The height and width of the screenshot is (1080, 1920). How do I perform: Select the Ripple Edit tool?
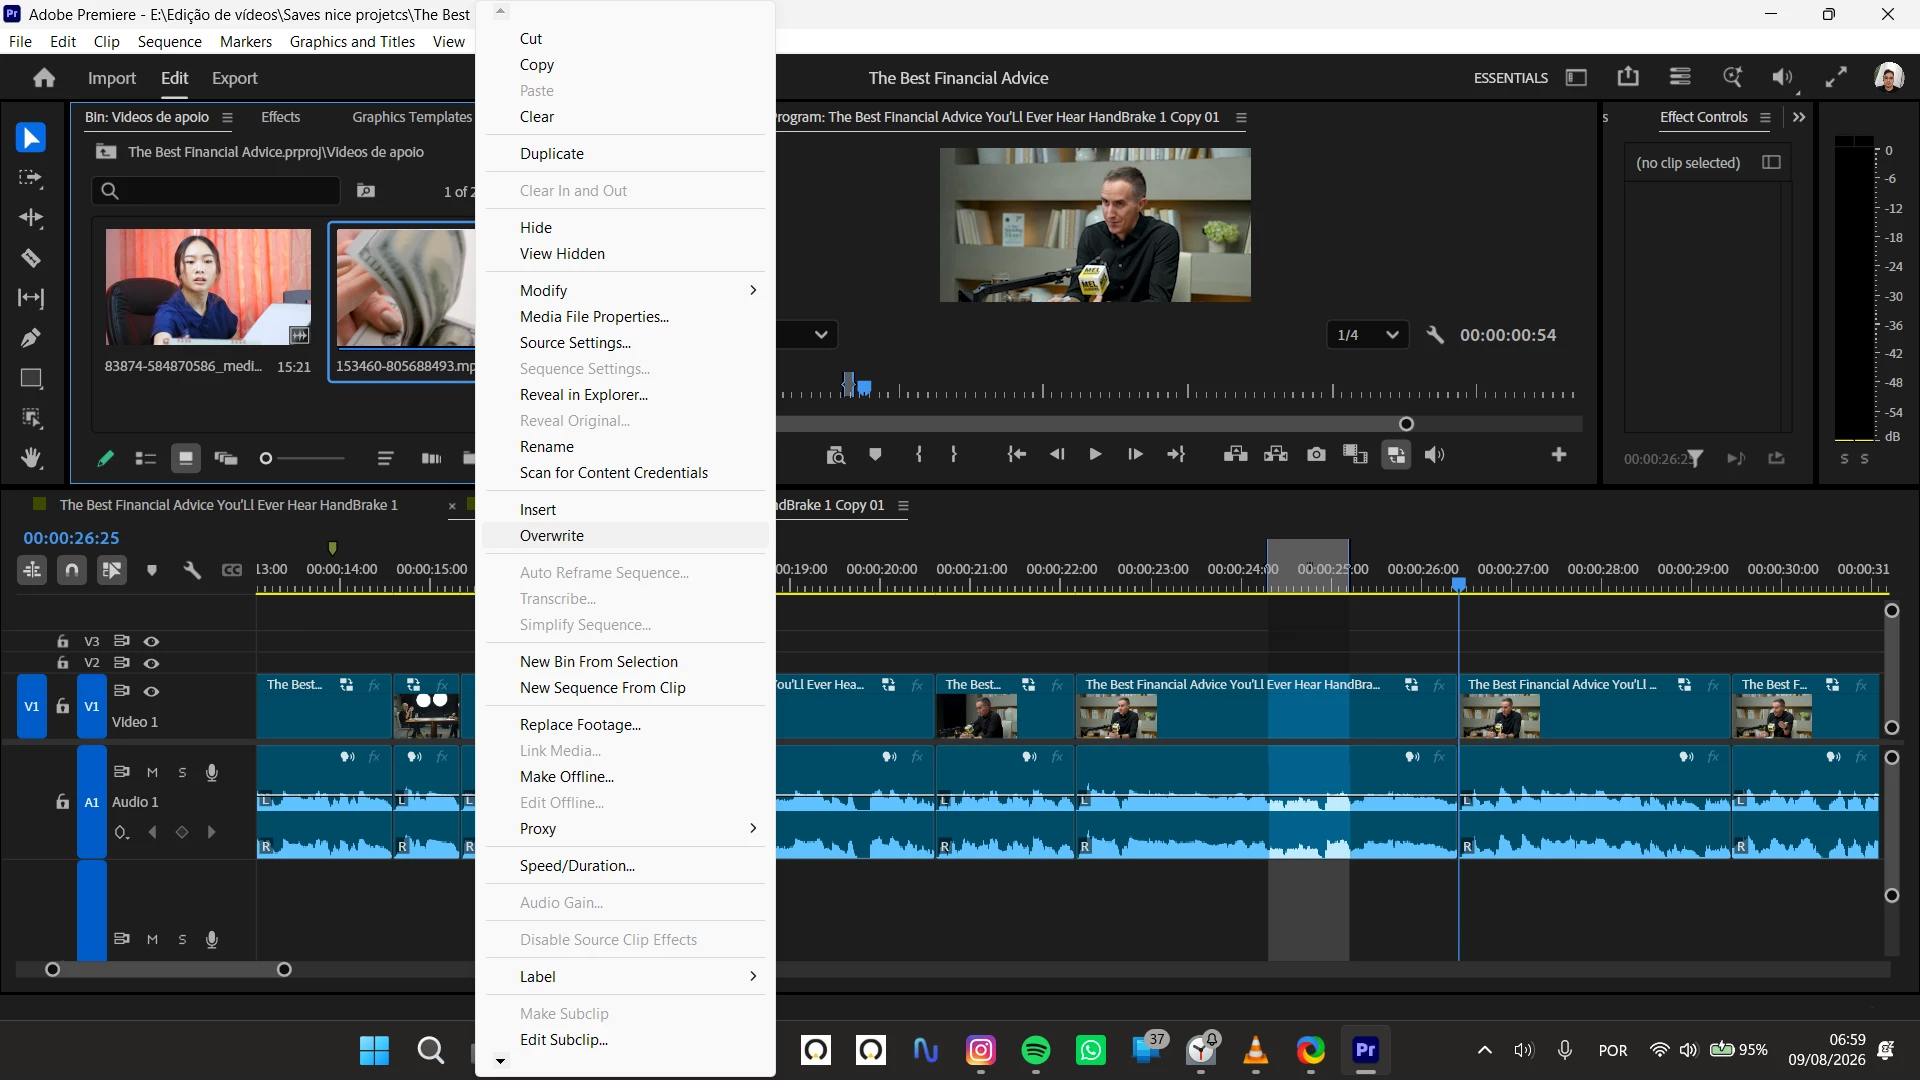pos(31,218)
